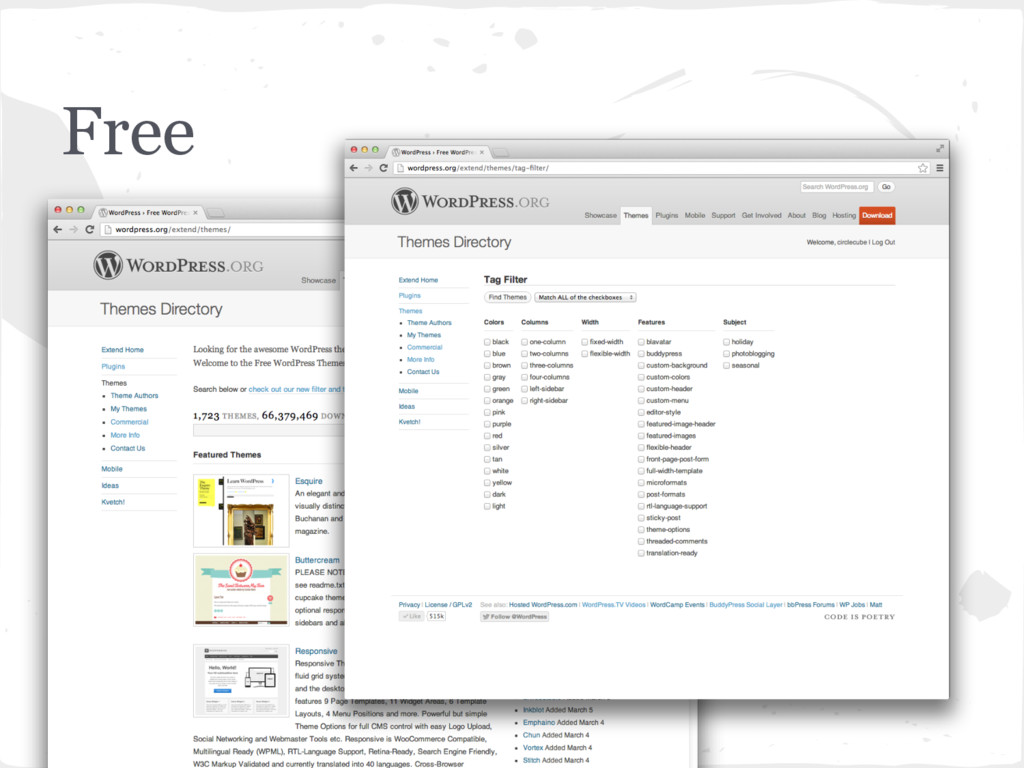Screen dimensions: 1024x768
Task: Check the translation-ready checkbox
Action: pos(641,553)
